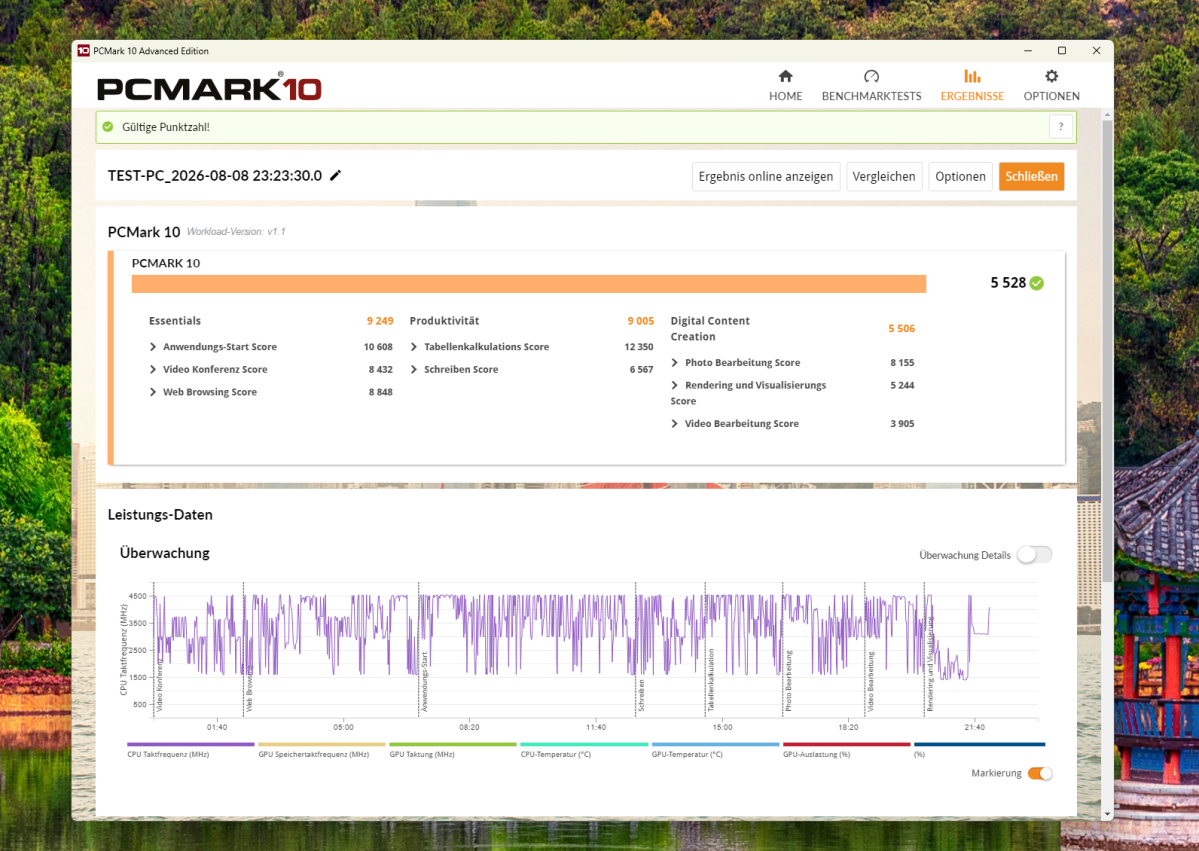Click Digital Content Creation score 5 506

coord(902,329)
